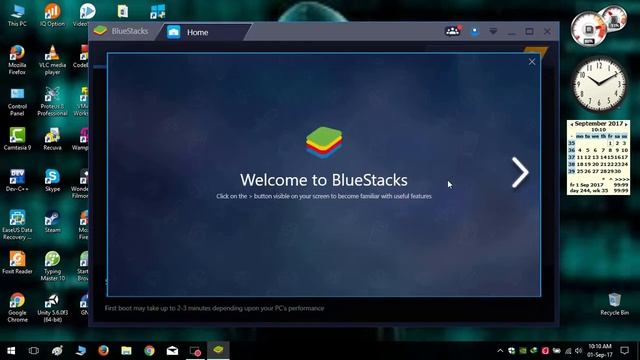The width and height of the screenshot is (640, 360).
Task: Open Firefox from the taskbar
Action: point(103,351)
